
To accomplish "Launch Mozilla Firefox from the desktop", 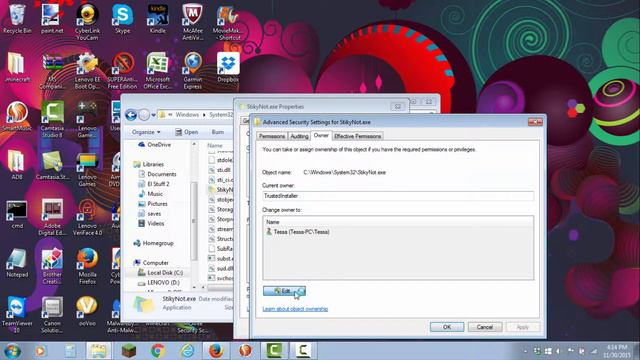I will [87, 266].
